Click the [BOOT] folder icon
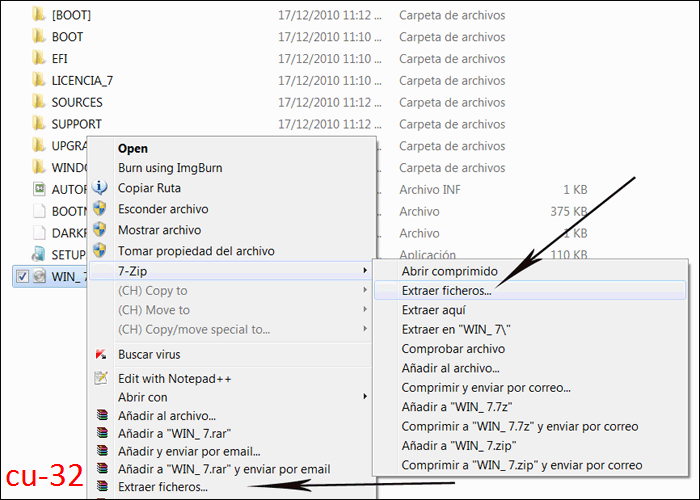Image resolution: width=700 pixels, height=500 pixels. click(39, 15)
